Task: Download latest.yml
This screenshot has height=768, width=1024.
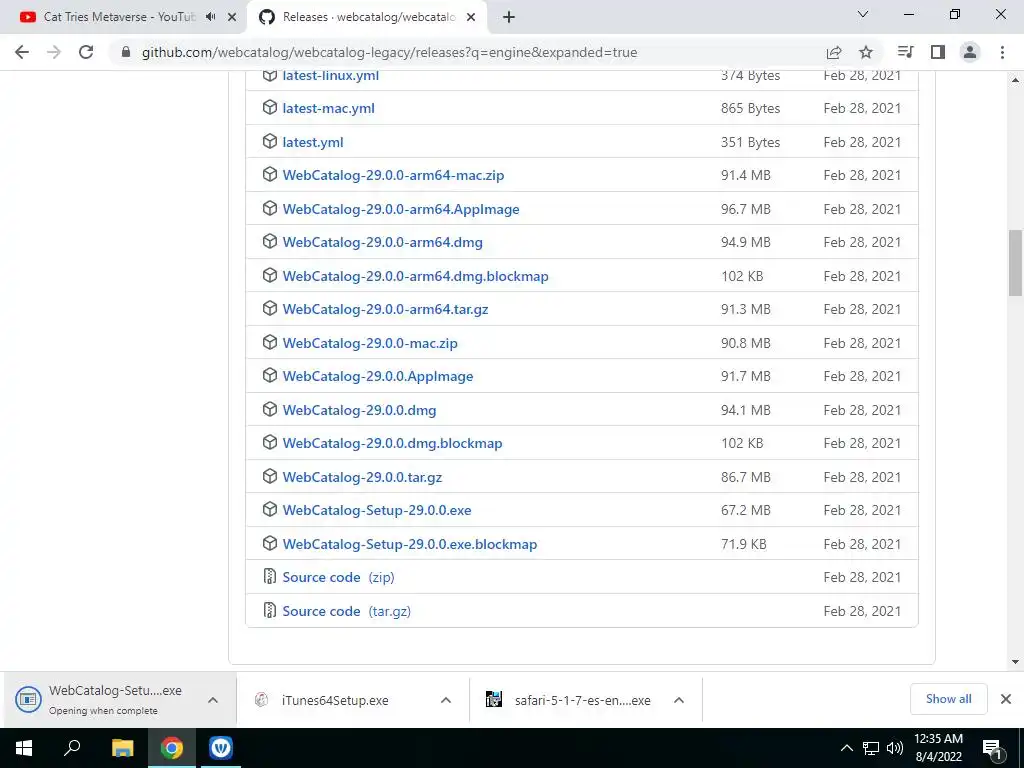Action: pos(313,142)
